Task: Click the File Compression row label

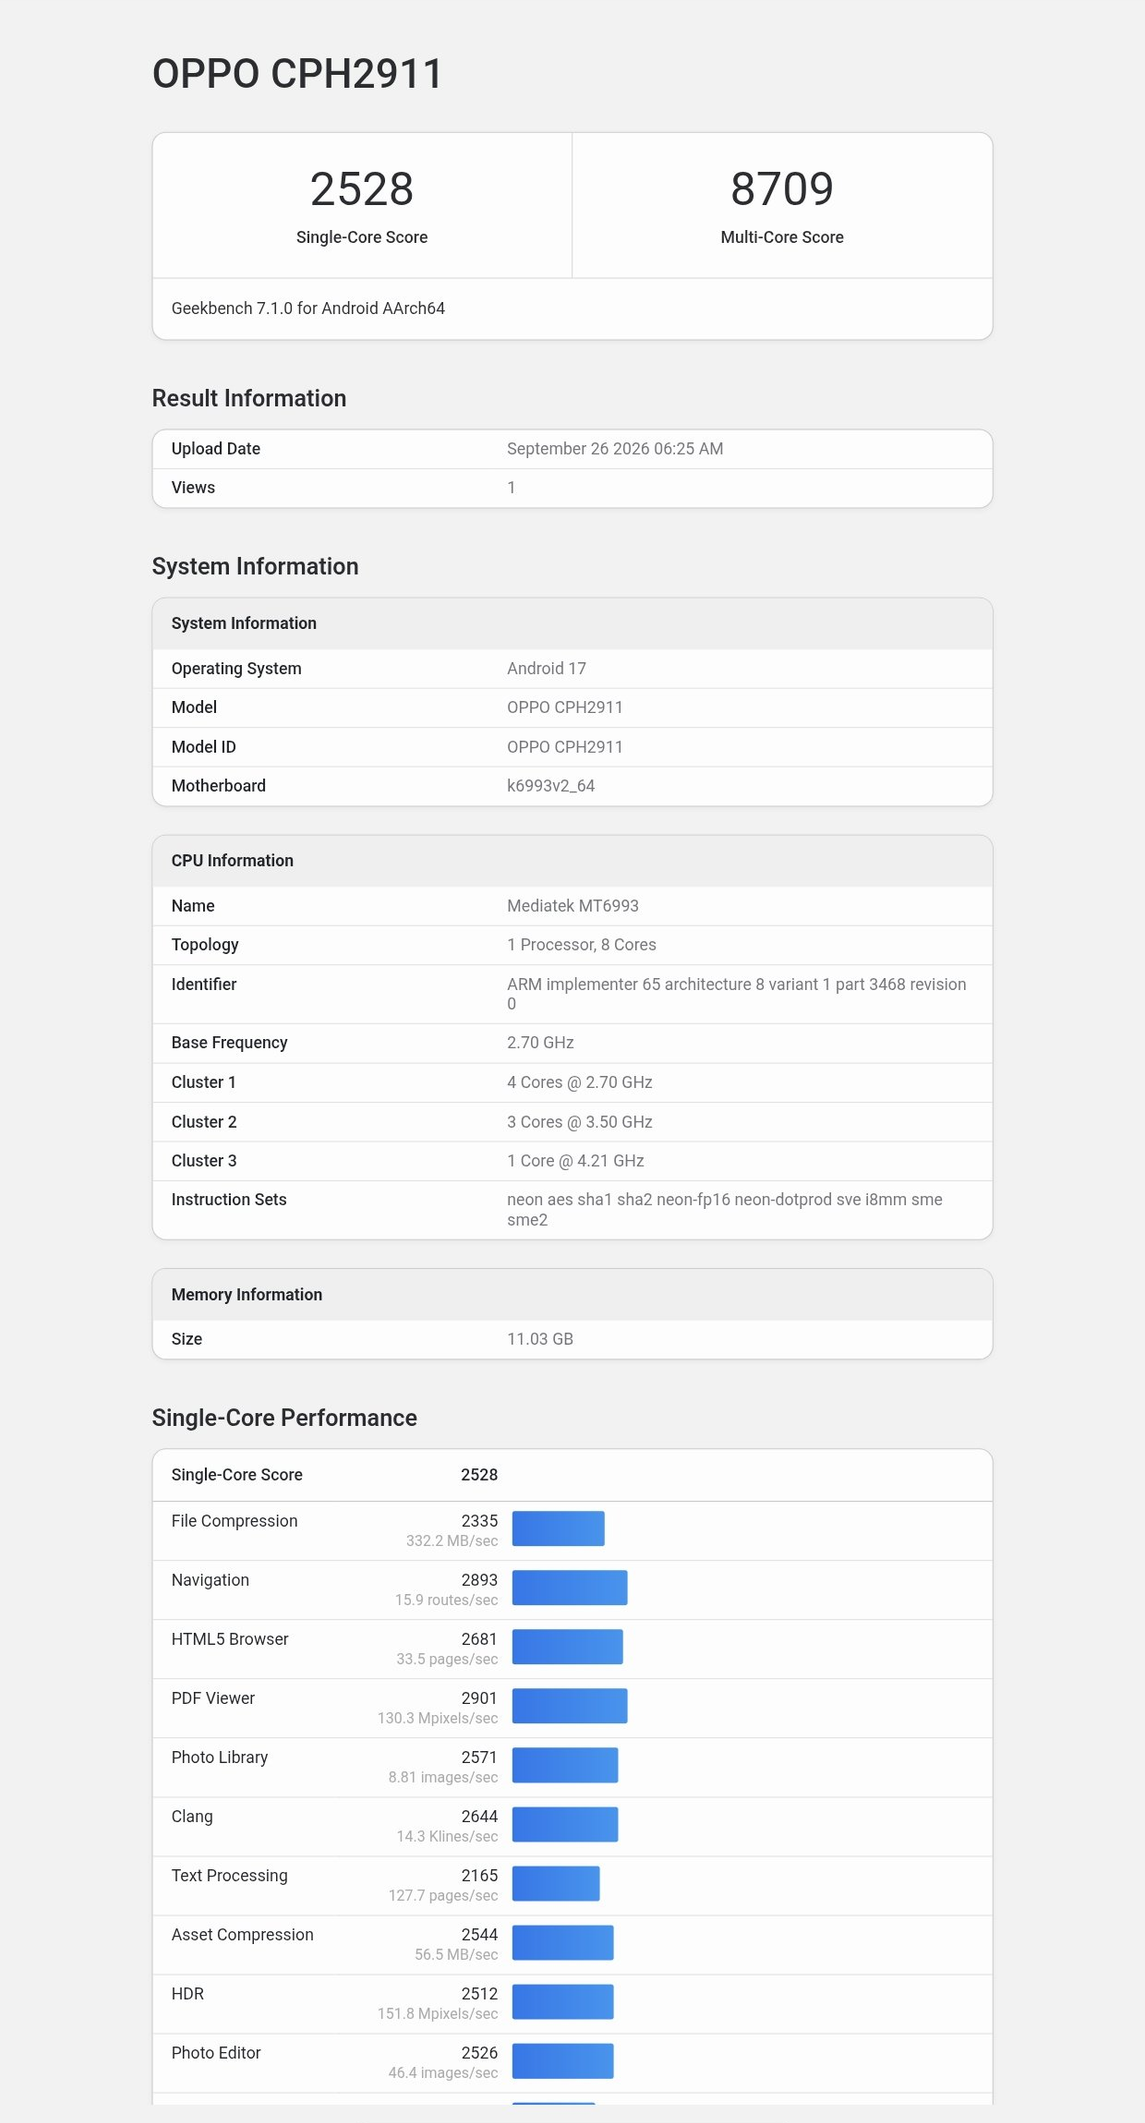Action: (x=234, y=1521)
